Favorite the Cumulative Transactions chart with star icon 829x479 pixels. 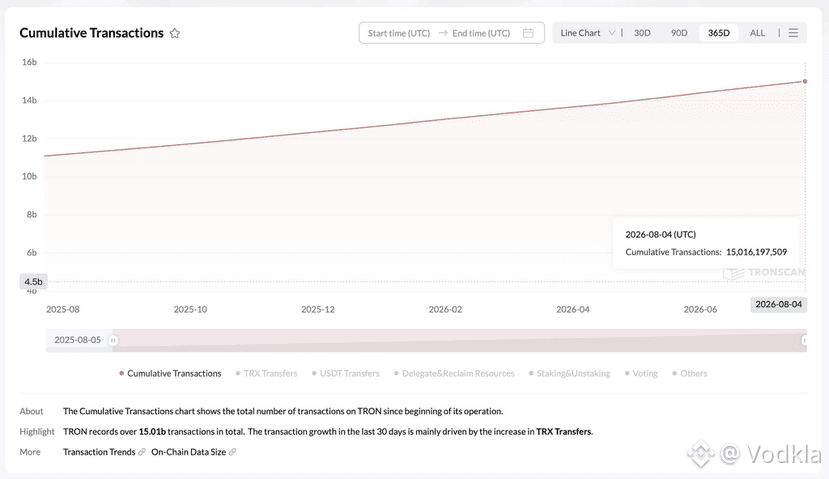click(x=175, y=33)
